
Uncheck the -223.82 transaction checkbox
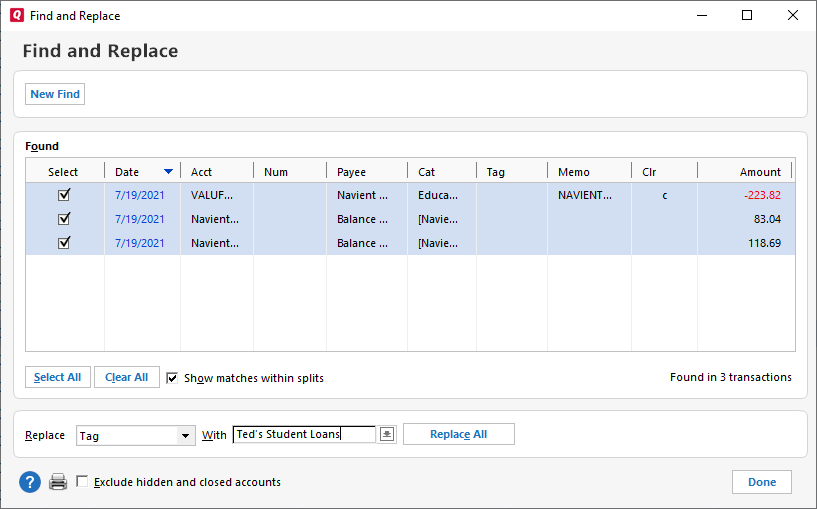(x=64, y=195)
